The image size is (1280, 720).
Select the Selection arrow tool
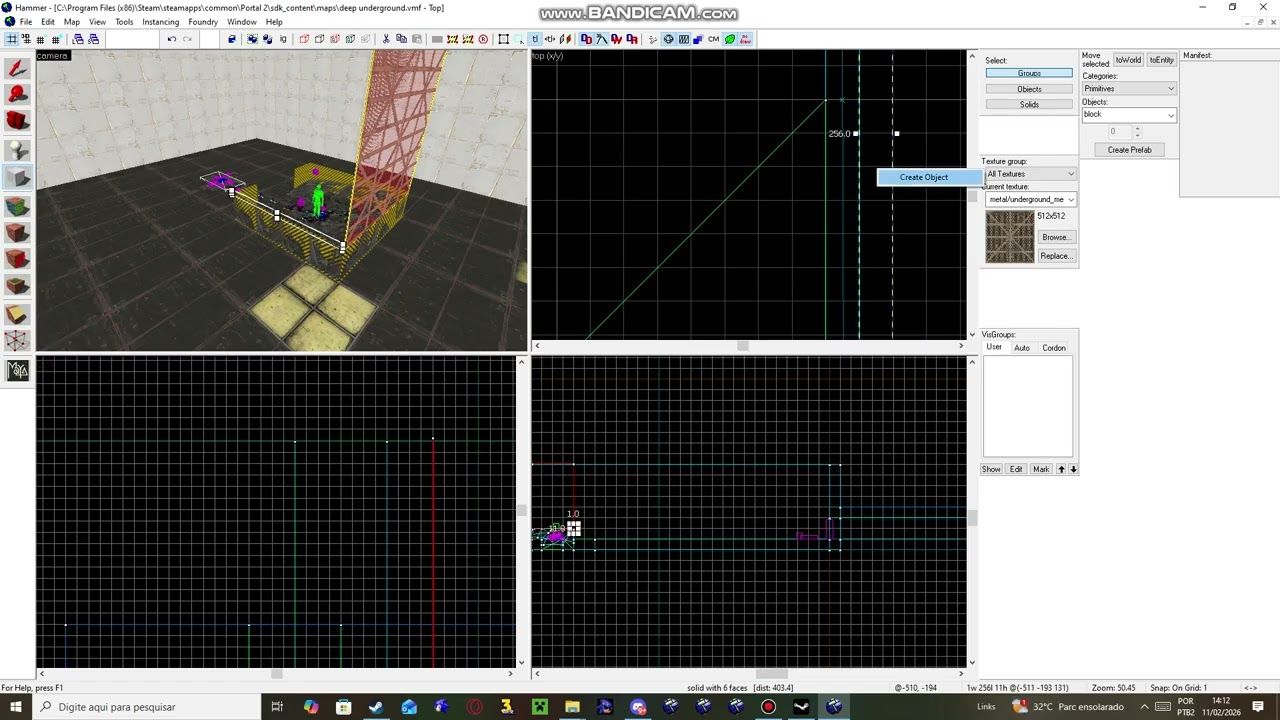pos(17,68)
